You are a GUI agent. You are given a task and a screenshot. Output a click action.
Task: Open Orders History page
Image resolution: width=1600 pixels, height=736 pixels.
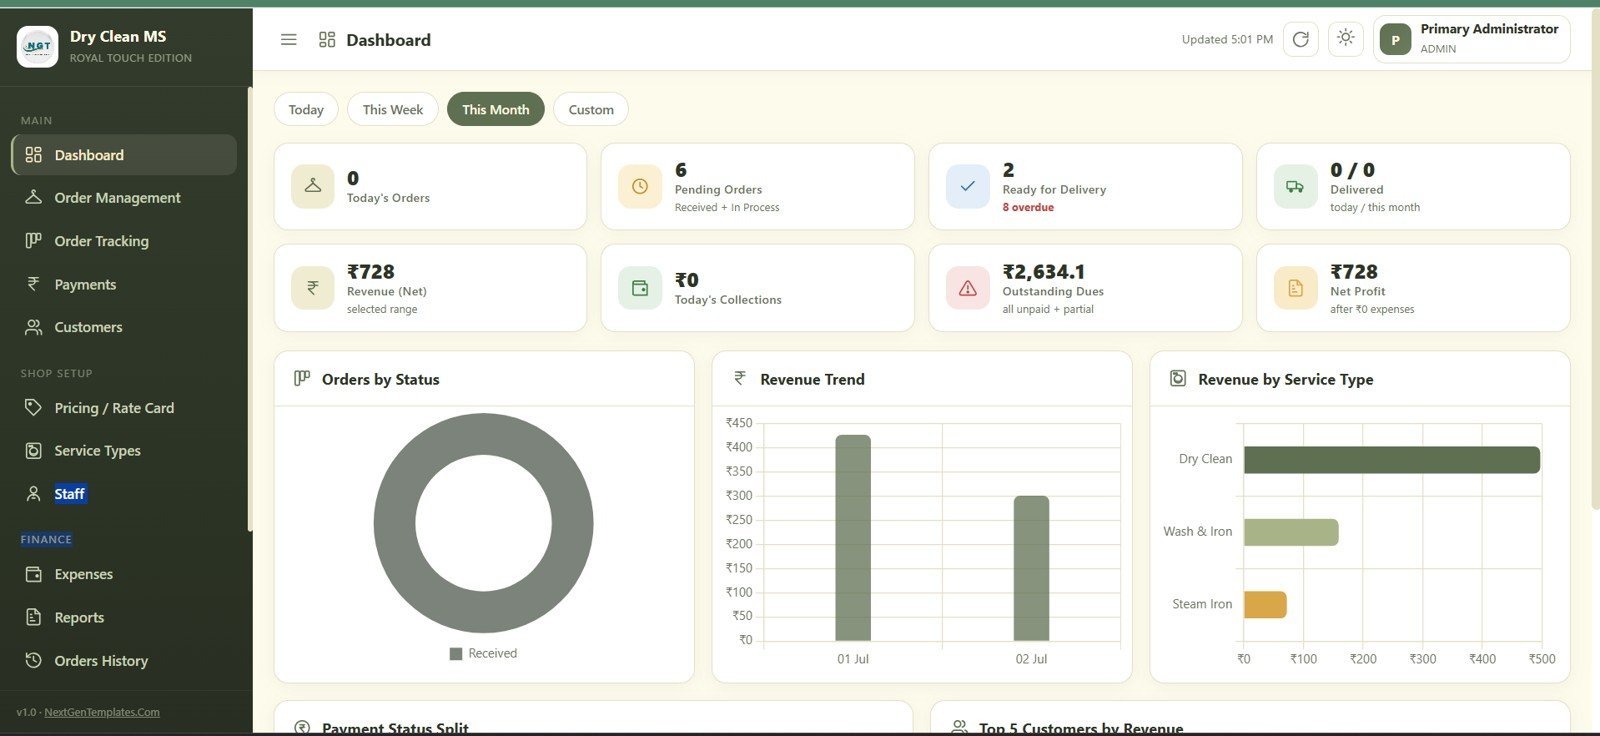tap(124, 660)
